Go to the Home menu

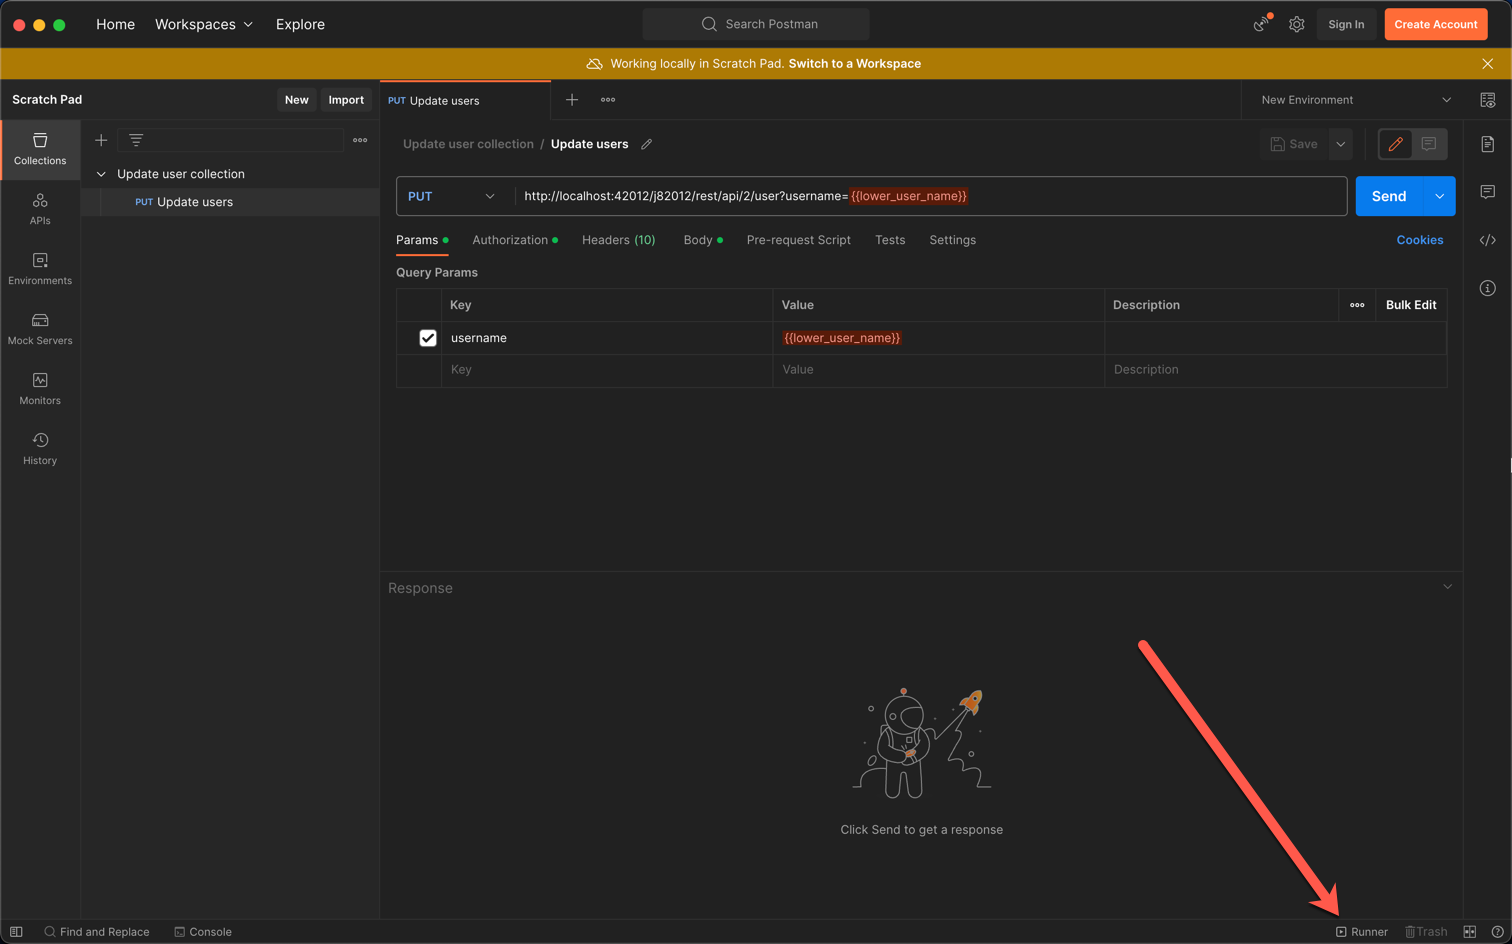tap(115, 24)
